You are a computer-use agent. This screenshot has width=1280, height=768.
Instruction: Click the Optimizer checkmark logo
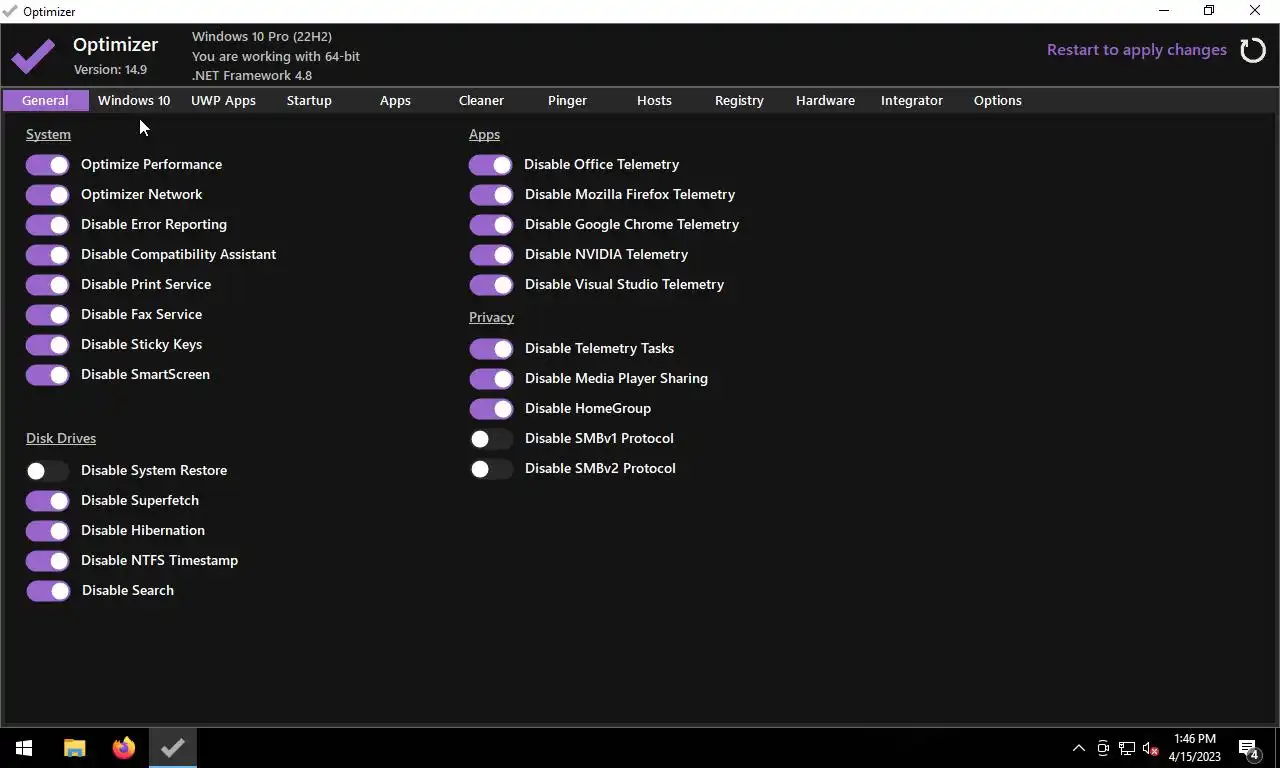(x=33, y=56)
